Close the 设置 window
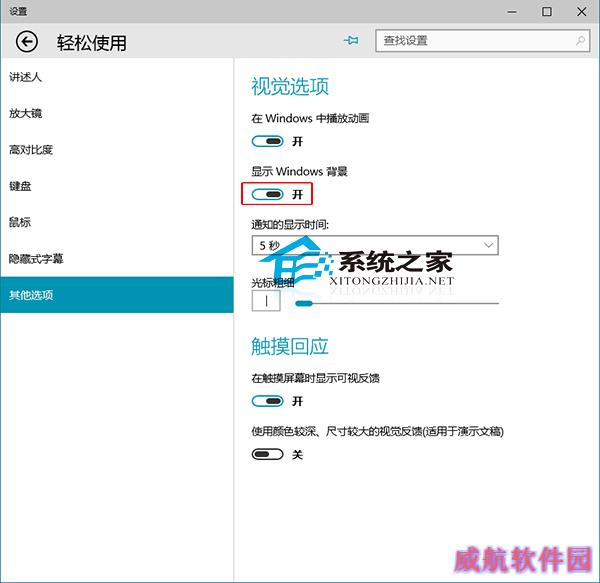 (582, 12)
